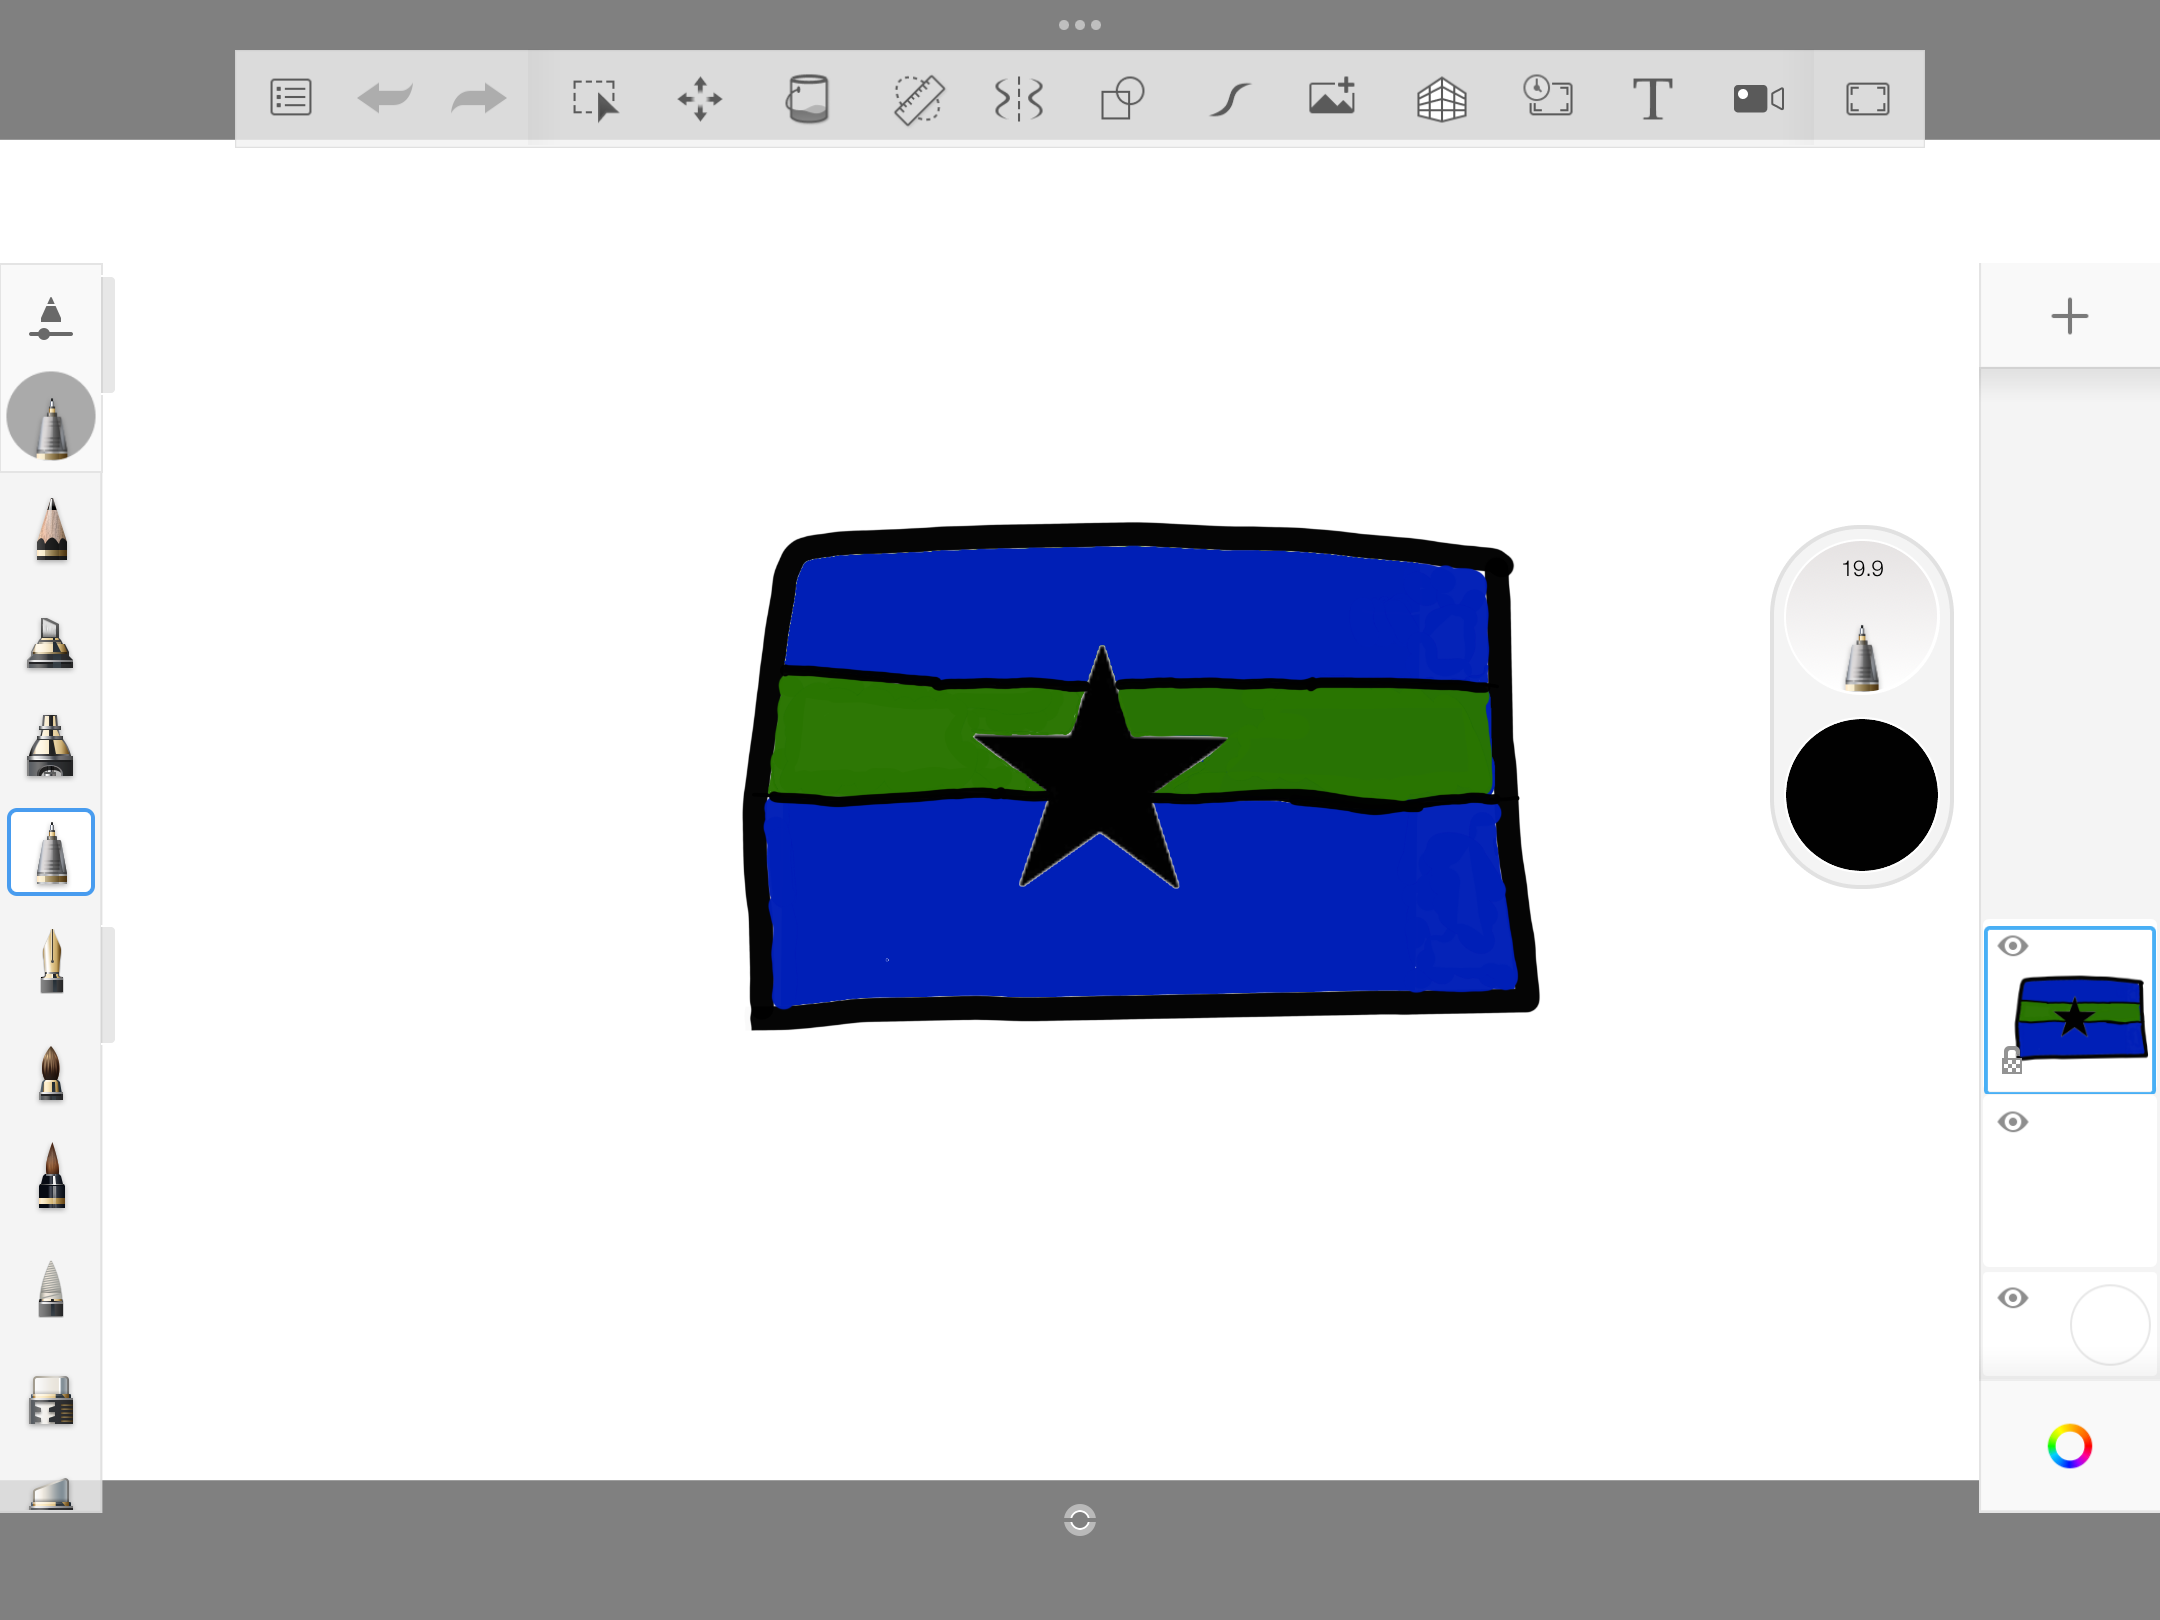Toggle visibility of the background layer
The image size is (2160, 1620).
click(x=2013, y=1298)
